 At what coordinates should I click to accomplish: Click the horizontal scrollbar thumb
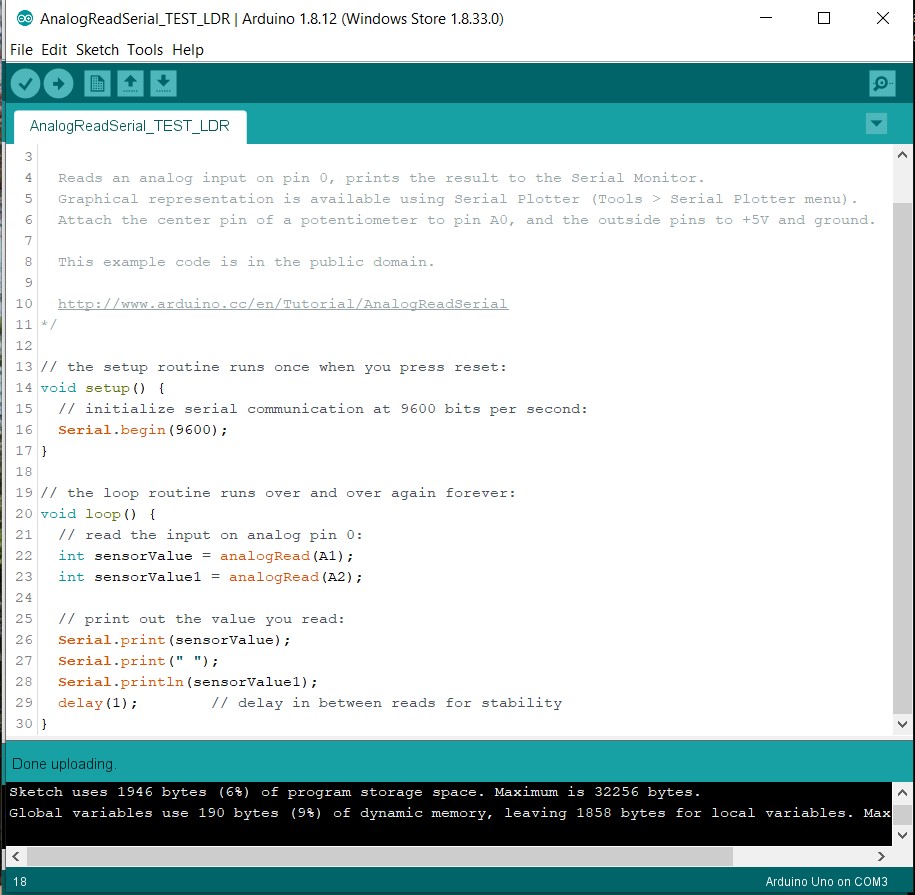(380, 856)
